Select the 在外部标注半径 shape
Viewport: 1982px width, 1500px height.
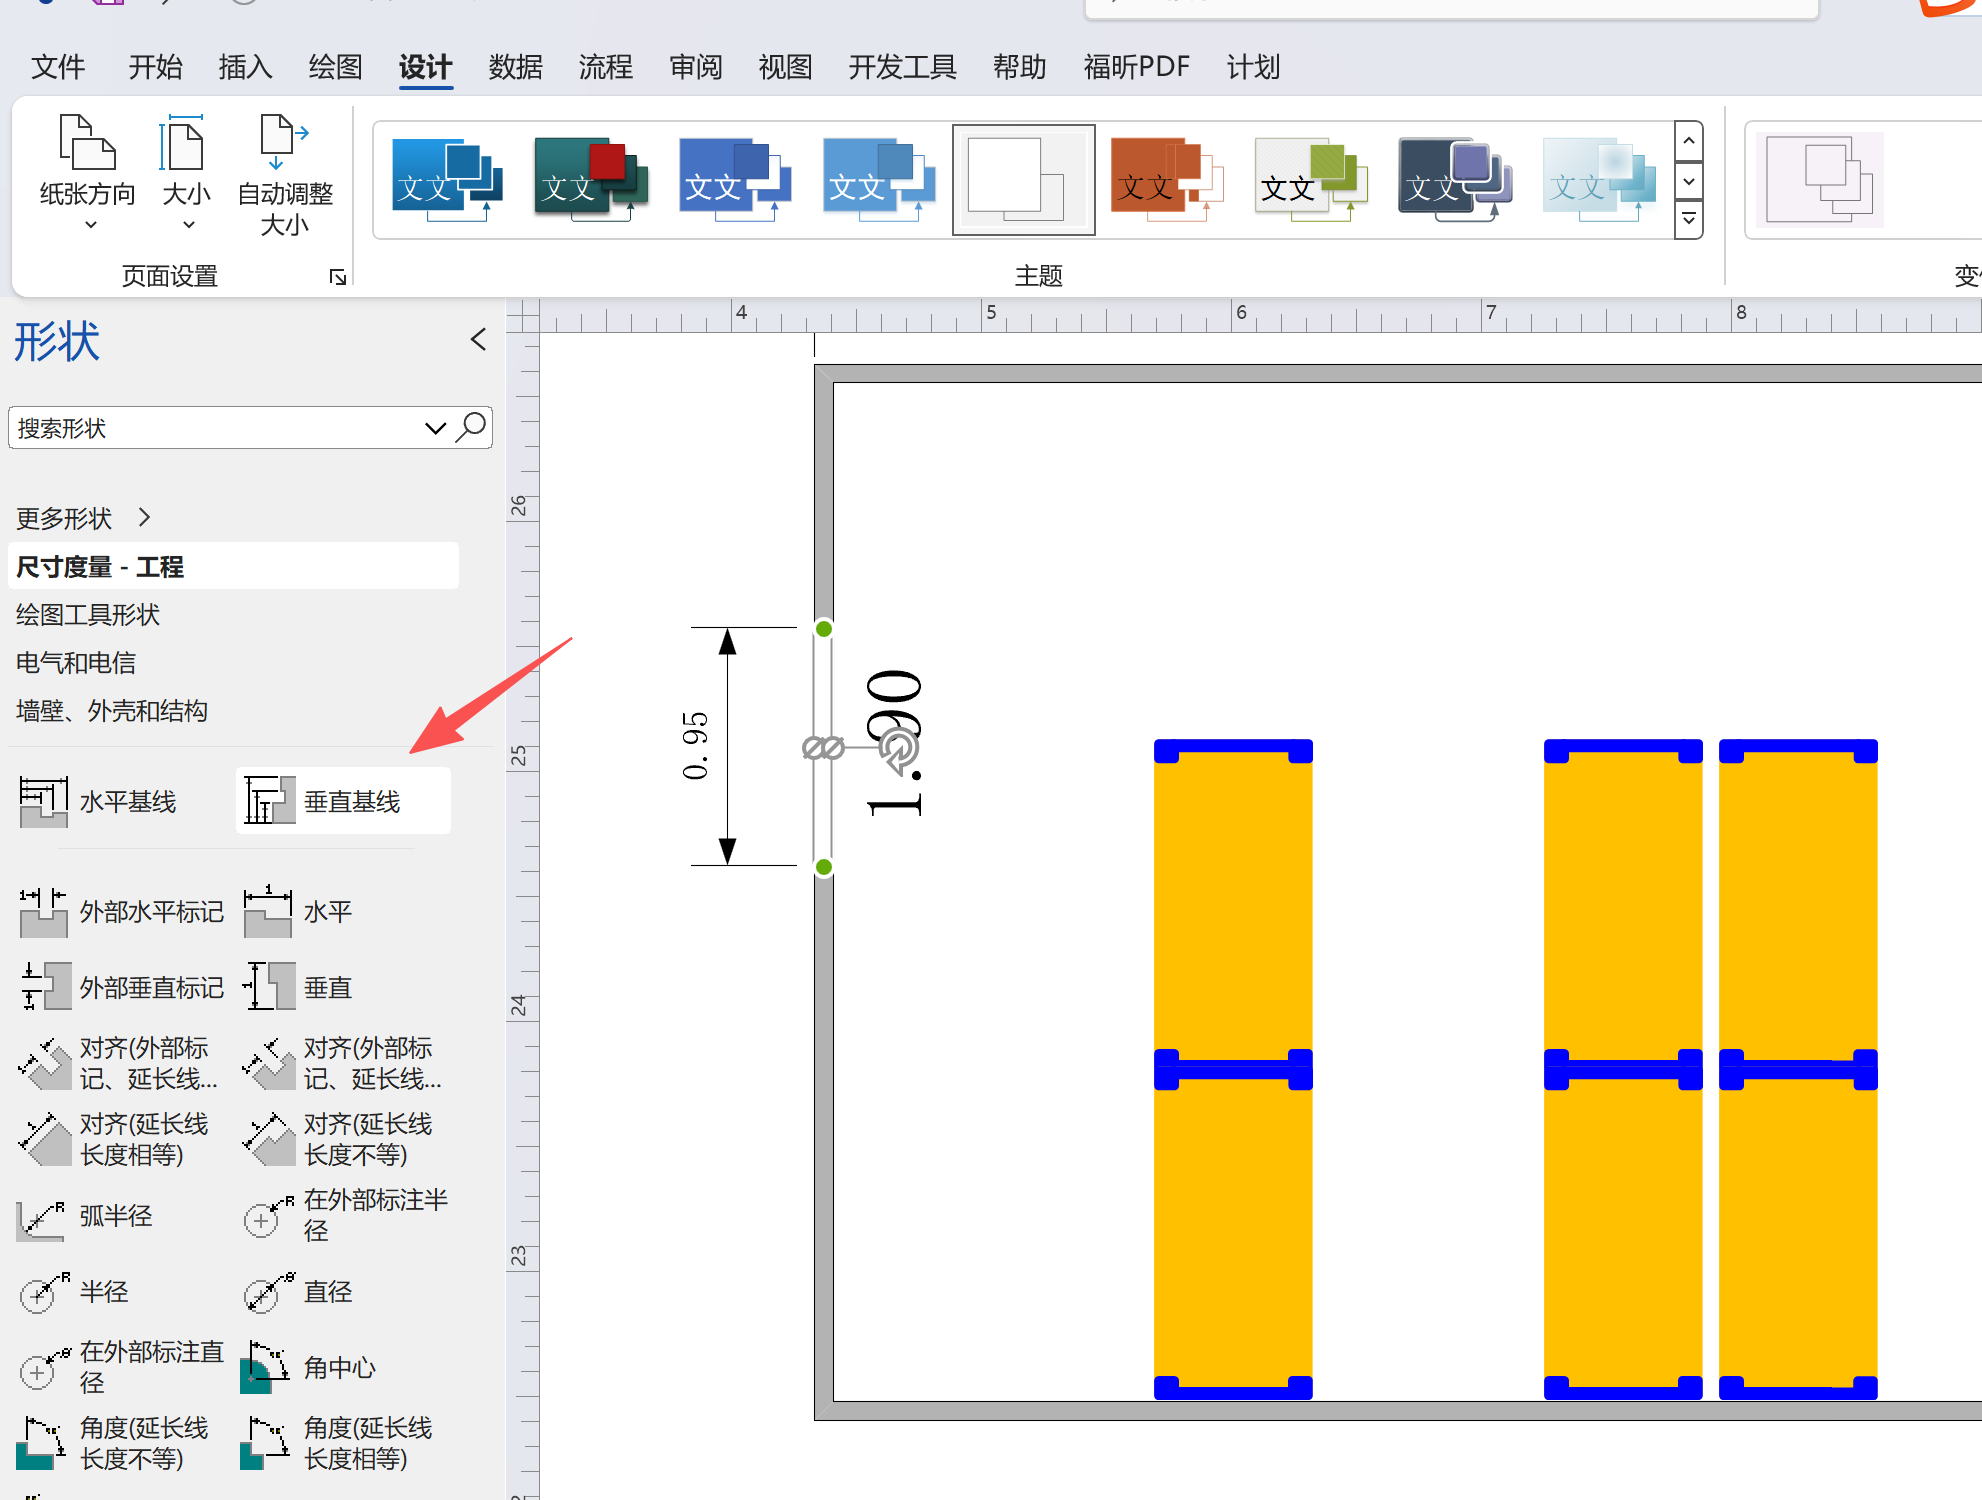[346, 1215]
